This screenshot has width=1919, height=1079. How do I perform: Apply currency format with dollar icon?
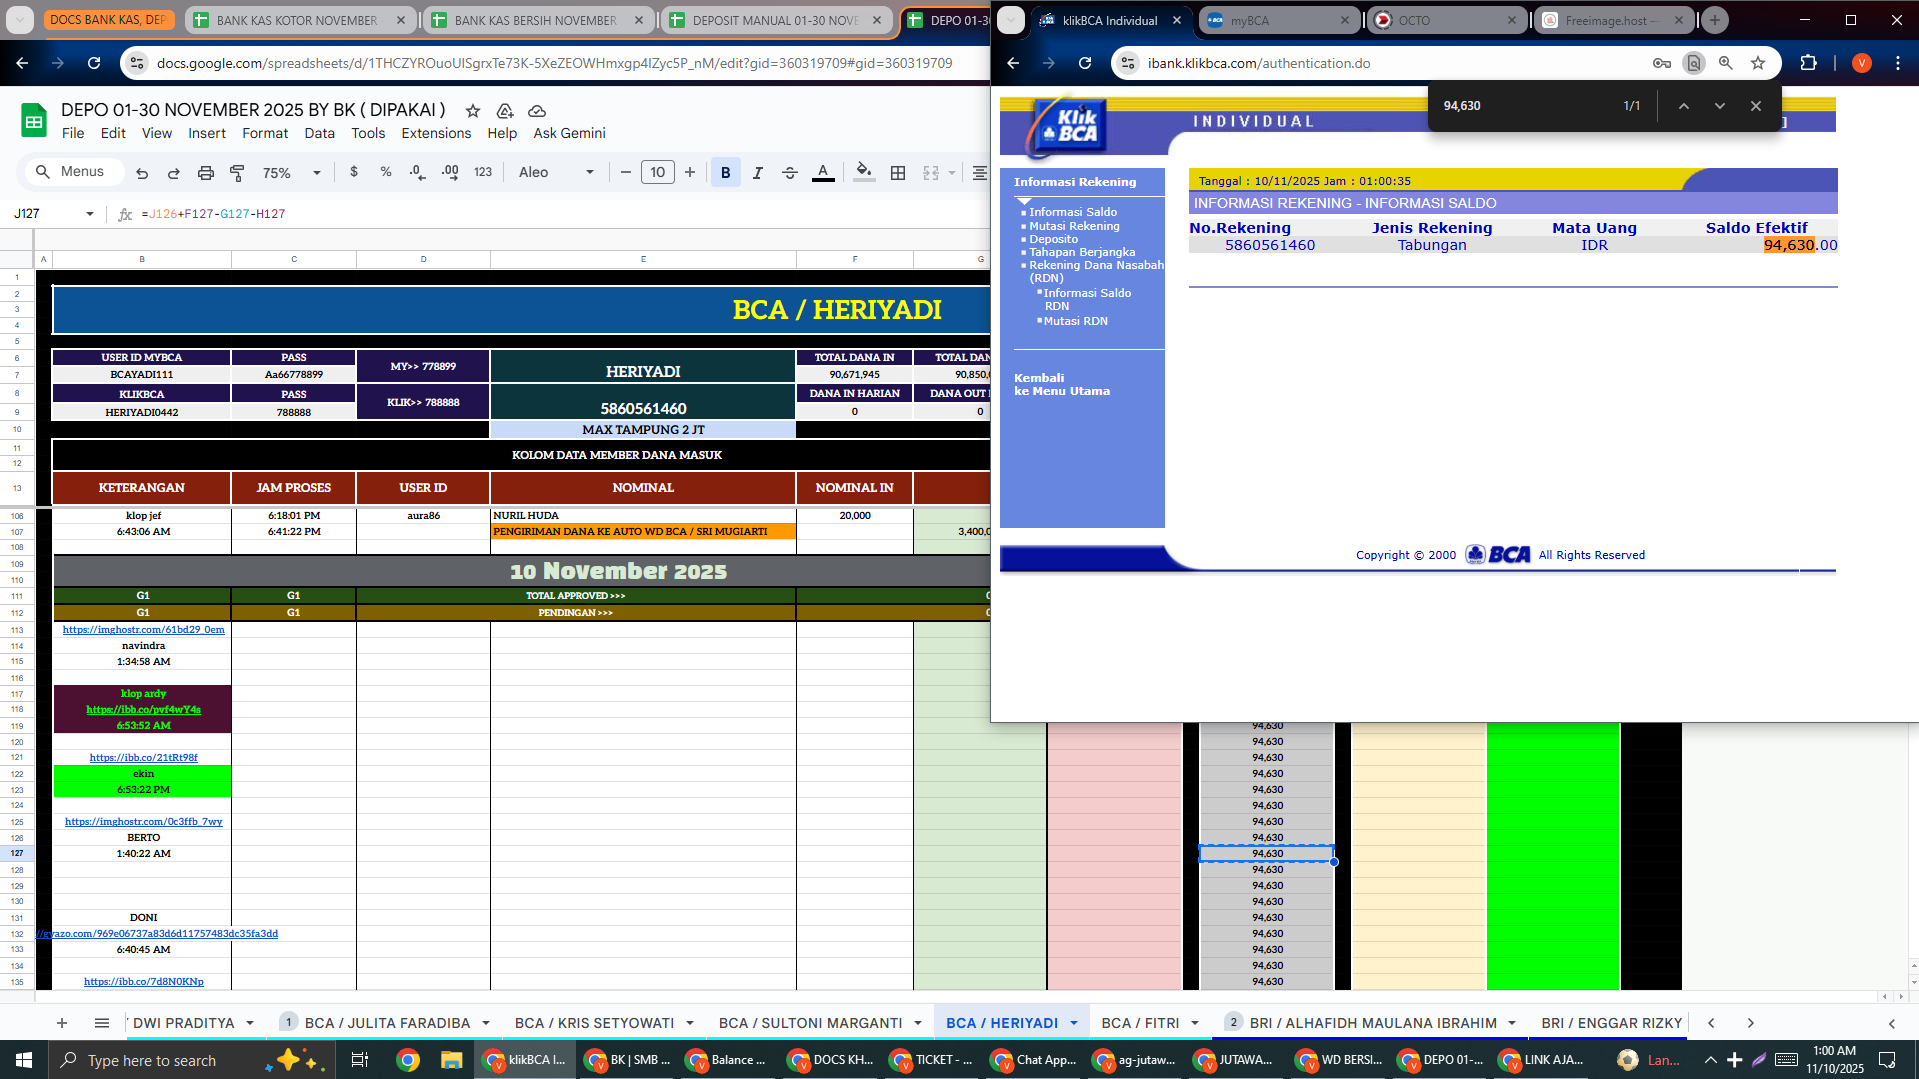click(x=354, y=172)
